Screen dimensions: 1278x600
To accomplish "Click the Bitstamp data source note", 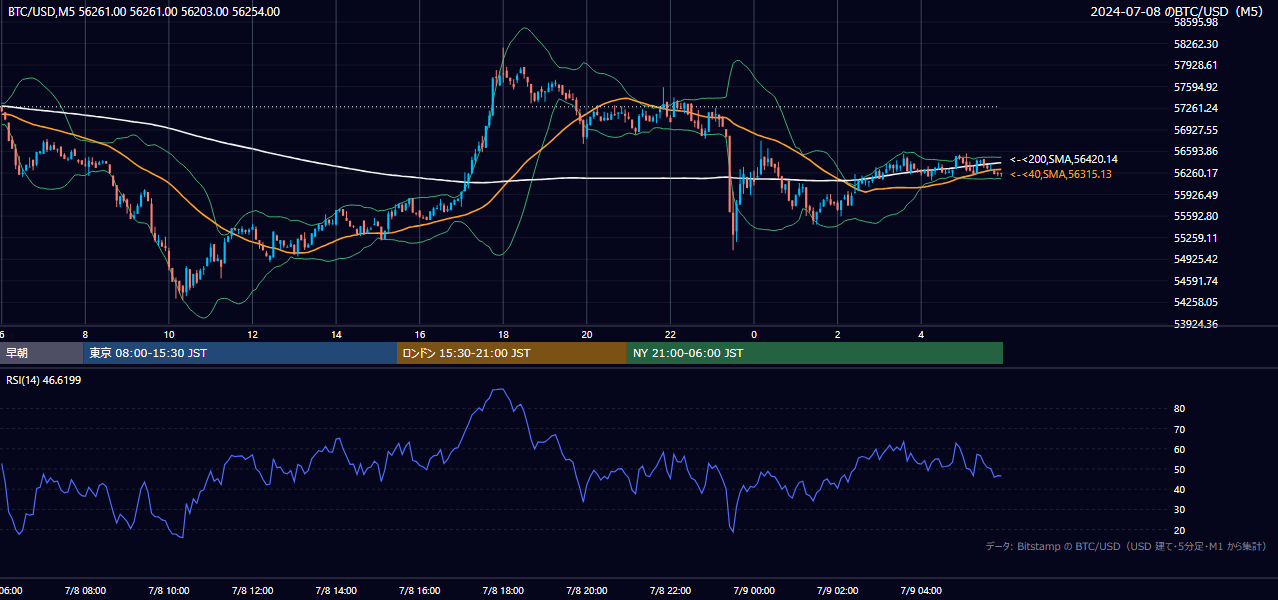I will (x=1126, y=546).
